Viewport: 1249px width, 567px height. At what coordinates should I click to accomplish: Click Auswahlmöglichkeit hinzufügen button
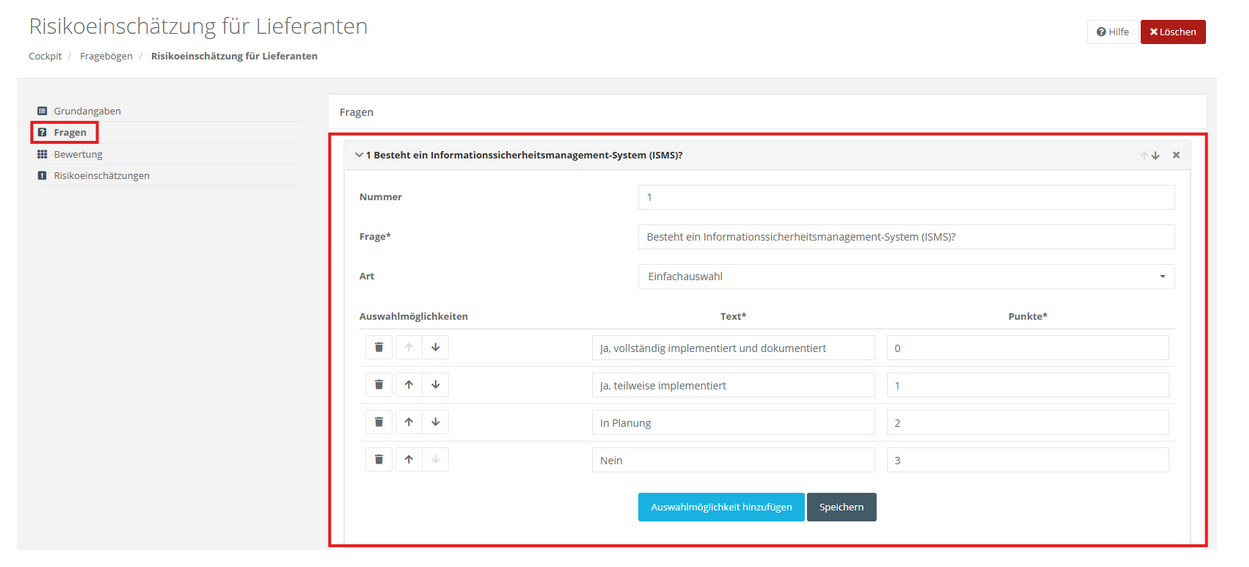tap(721, 507)
